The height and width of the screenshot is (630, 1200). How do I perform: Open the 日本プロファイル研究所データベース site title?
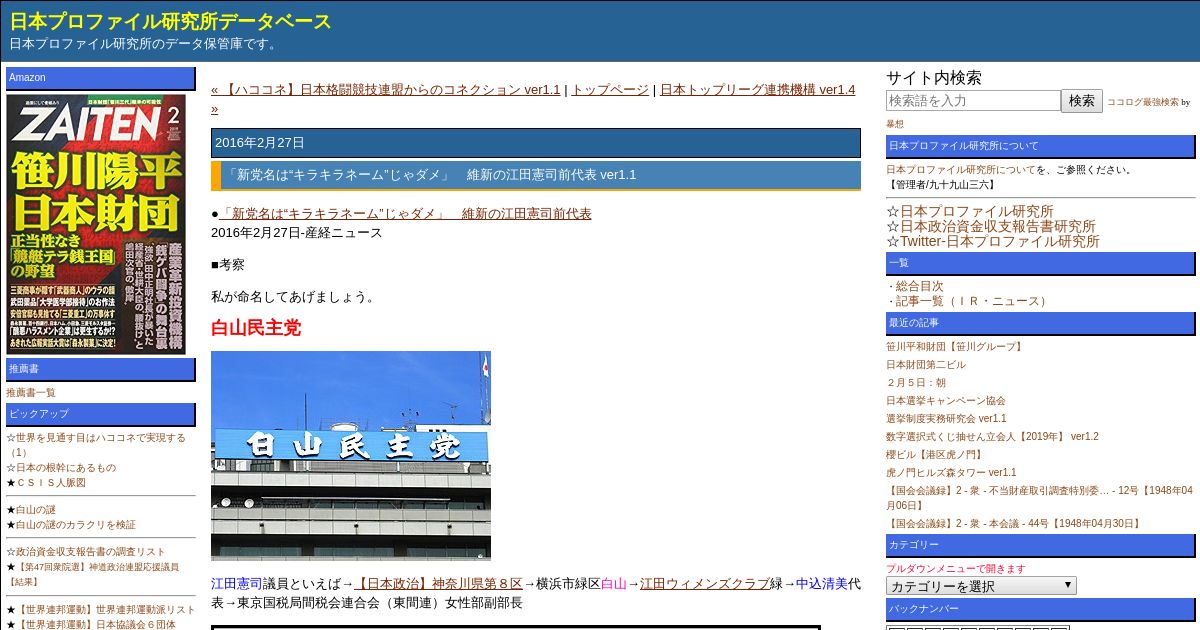pos(170,21)
